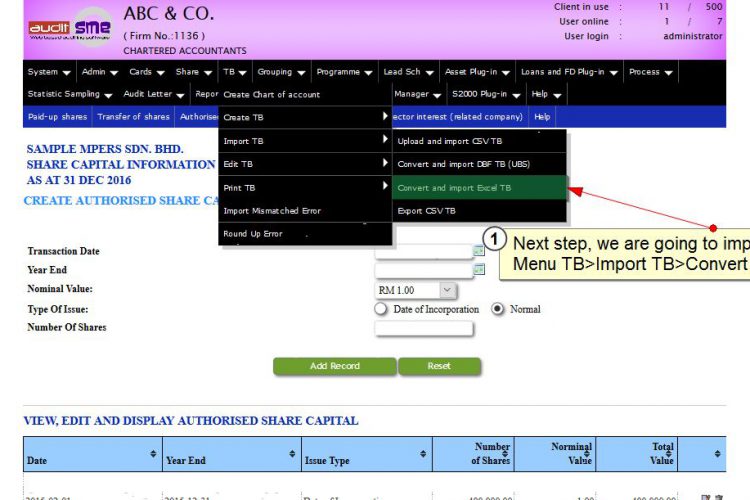Sort the last table column with its arrows

tap(717, 454)
